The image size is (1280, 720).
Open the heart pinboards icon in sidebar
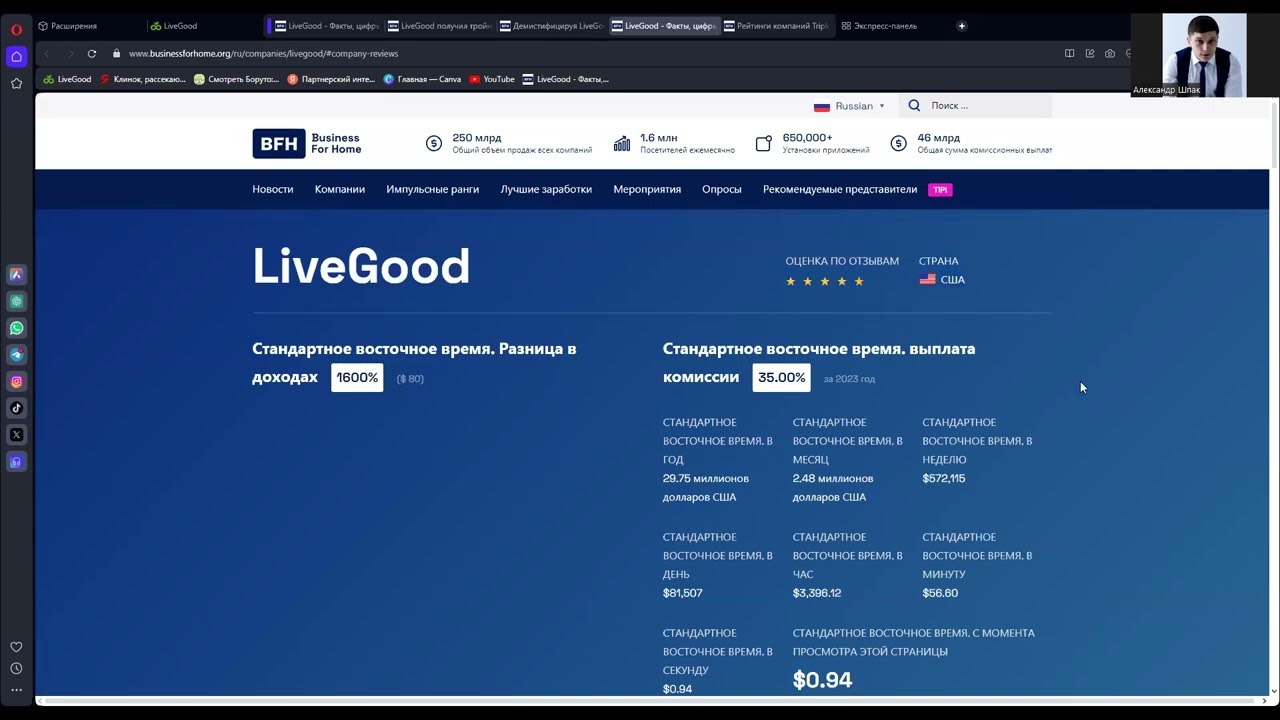(16, 647)
